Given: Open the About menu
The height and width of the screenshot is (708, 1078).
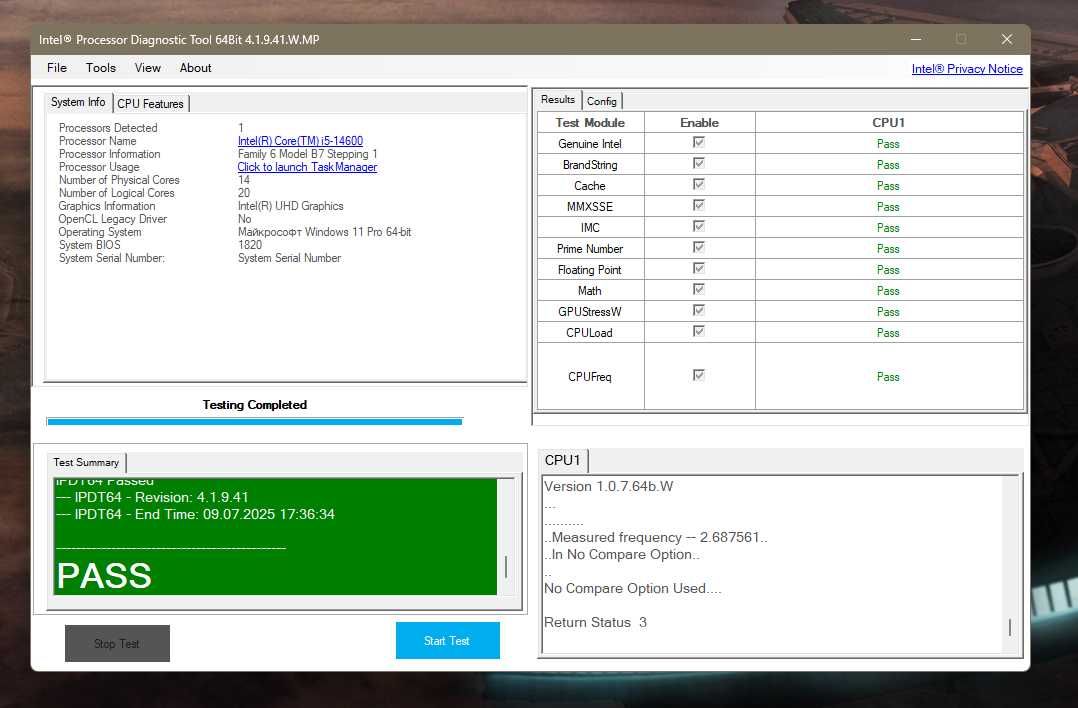Looking at the screenshot, I should pyautogui.click(x=195, y=67).
